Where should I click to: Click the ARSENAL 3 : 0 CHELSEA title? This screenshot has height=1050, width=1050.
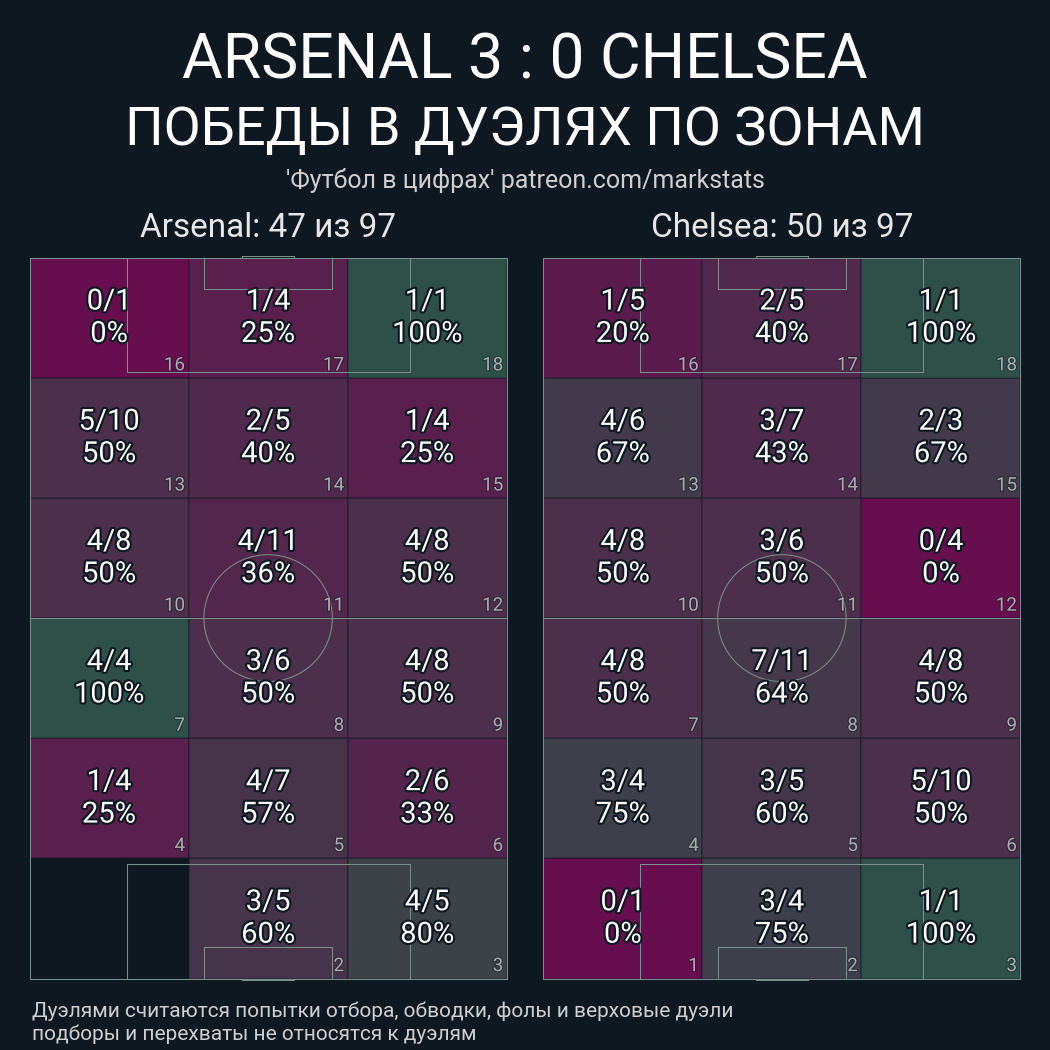click(525, 56)
